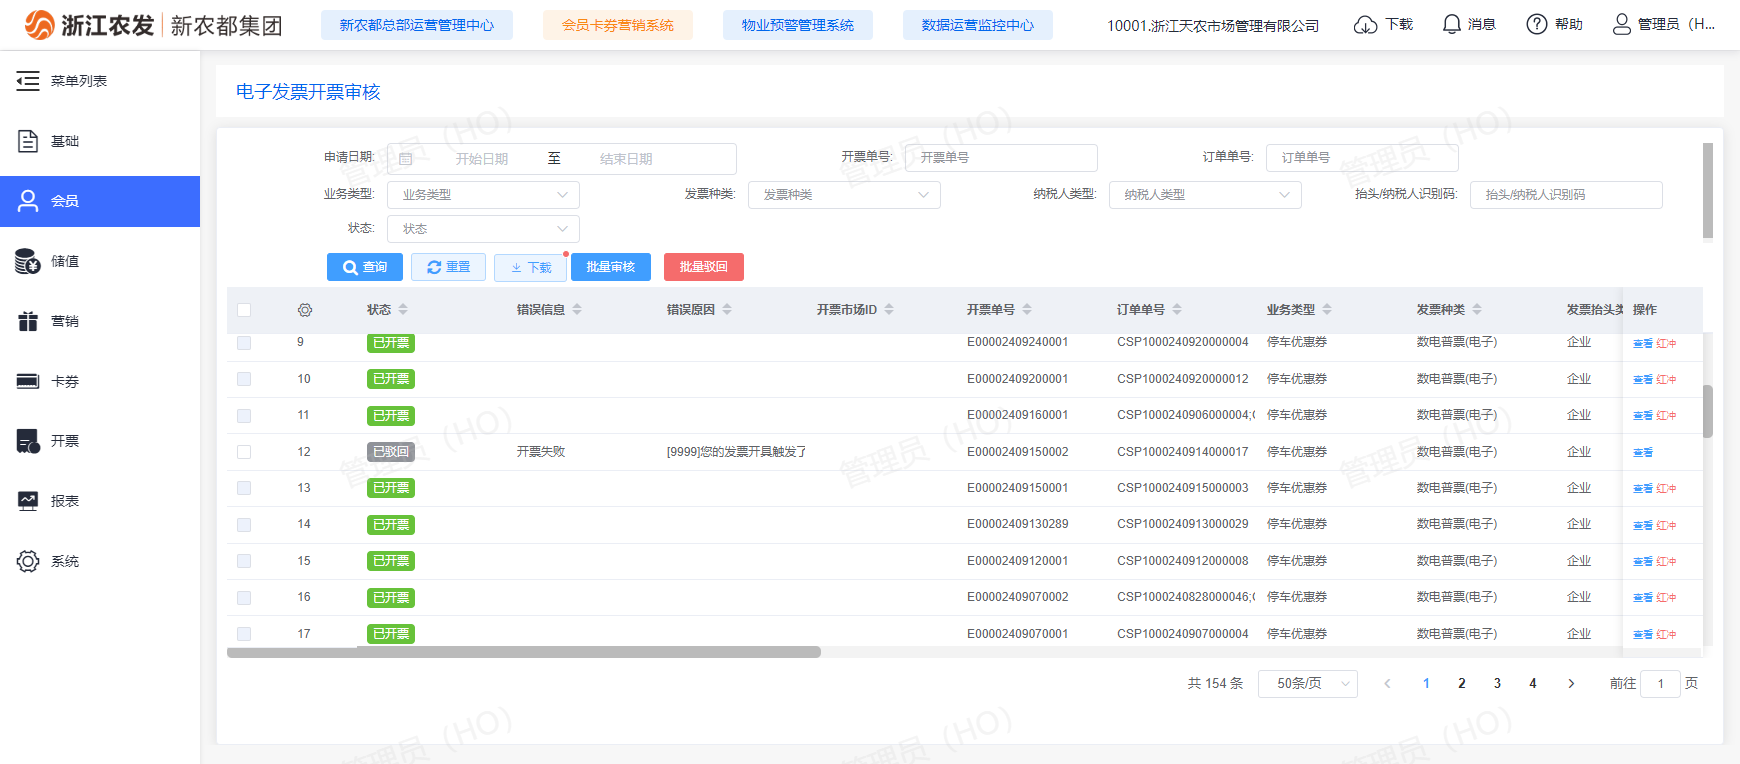
Task: Toggle the select-all checkbox in table header
Action: pyautogui.click(x=244, y=310)
